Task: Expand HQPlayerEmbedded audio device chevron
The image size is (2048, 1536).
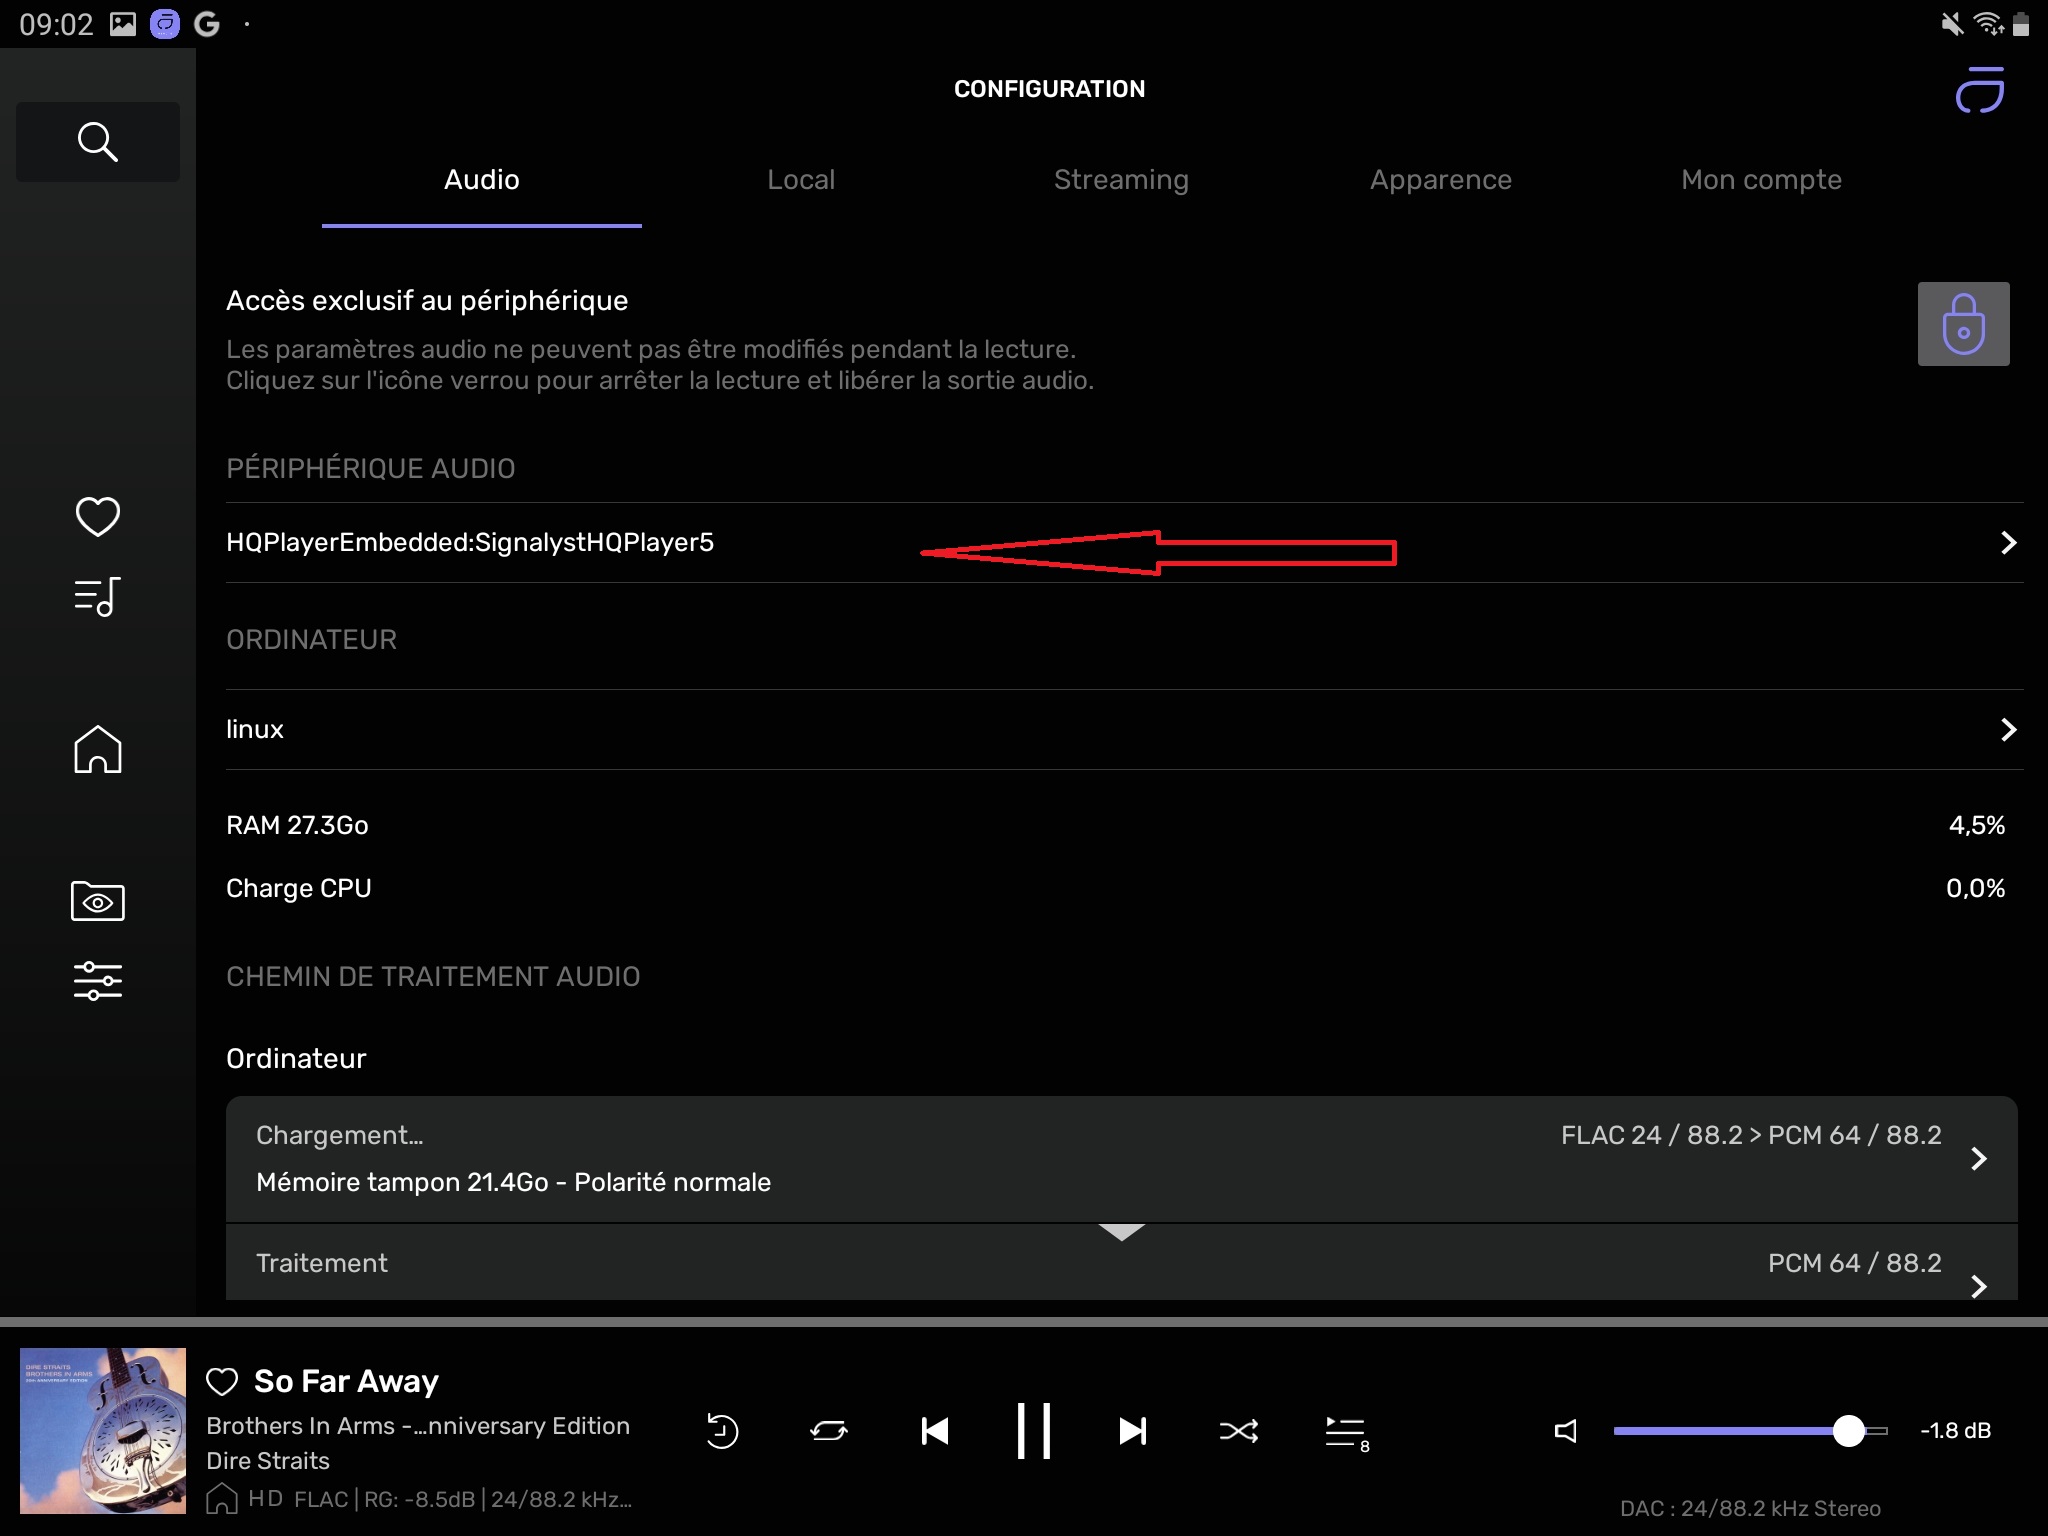Action: pyautogui.click(x=2008, y=542)
